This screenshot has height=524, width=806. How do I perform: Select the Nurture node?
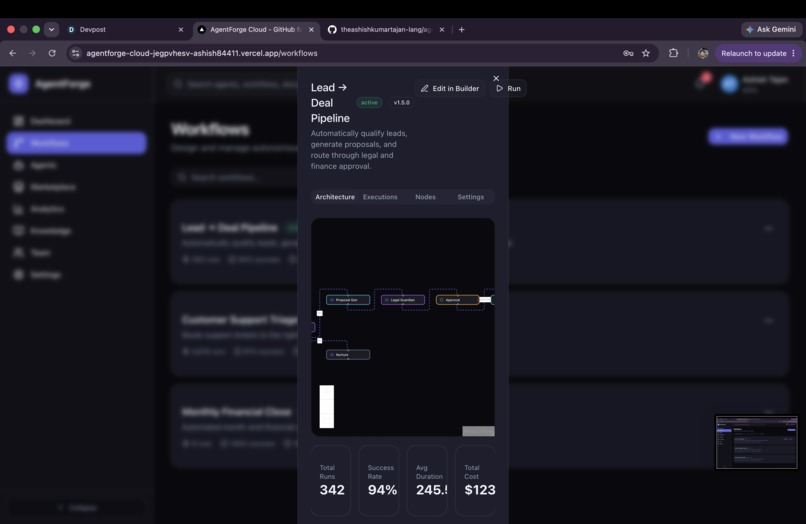coord(348,355)
